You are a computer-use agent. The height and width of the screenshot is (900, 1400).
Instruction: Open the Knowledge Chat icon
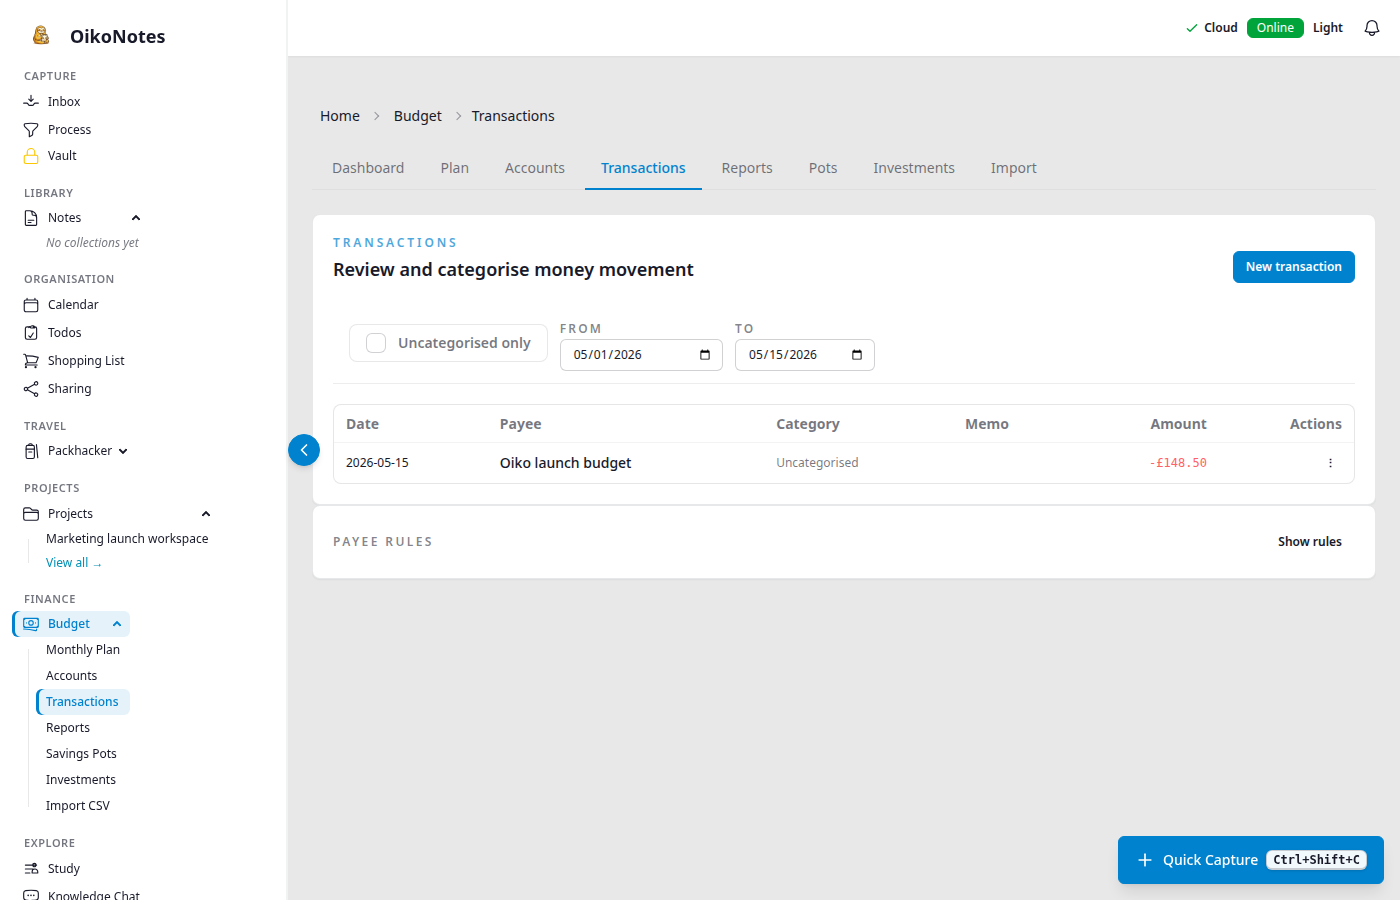(x=31, y=895)
